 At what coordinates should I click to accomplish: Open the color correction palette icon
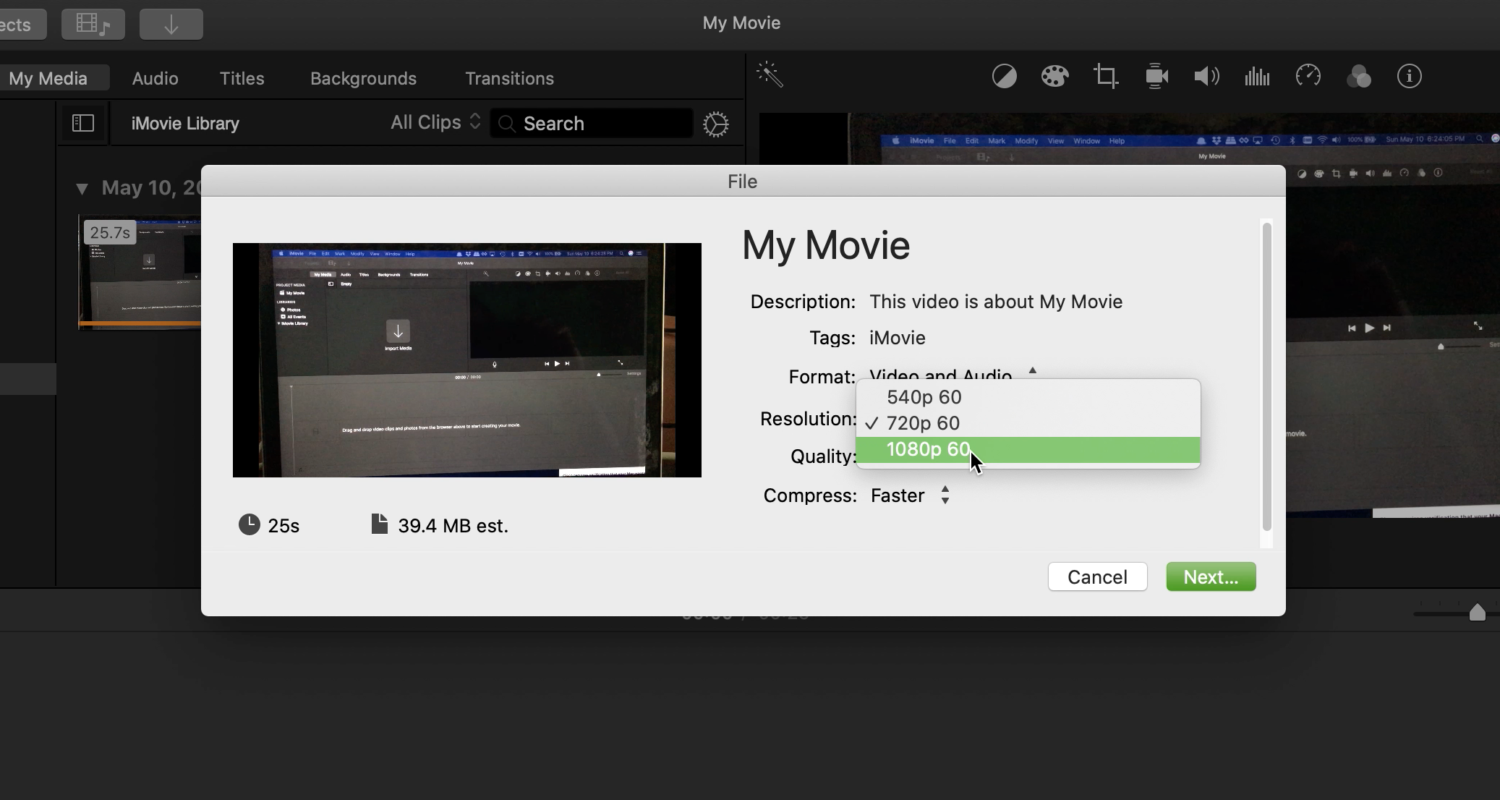tap(1055, 76)
